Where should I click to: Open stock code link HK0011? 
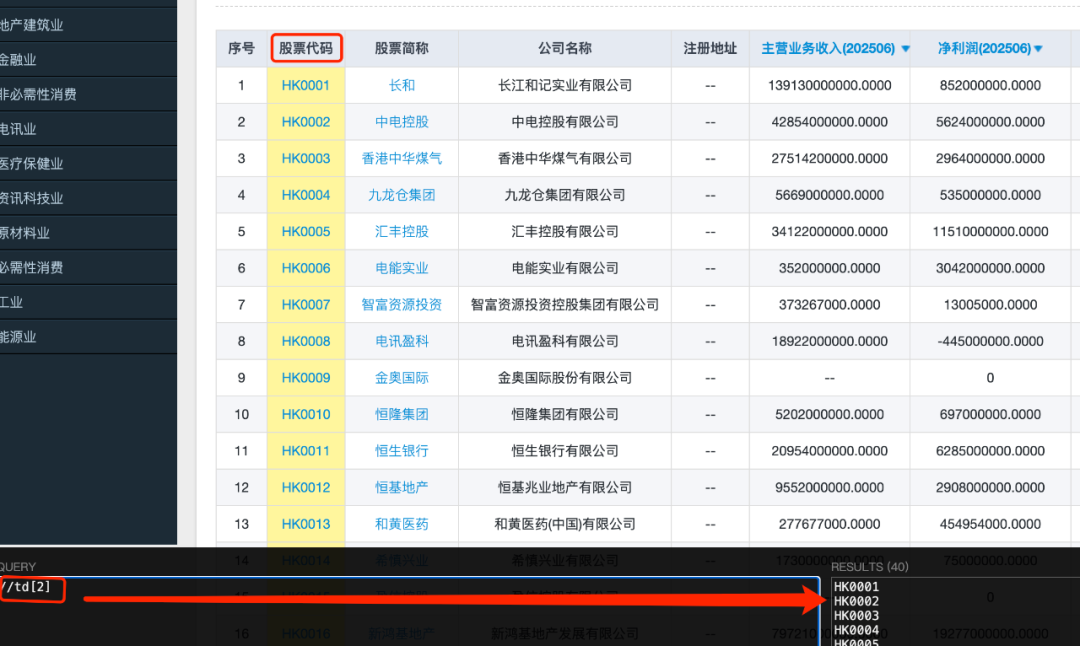point(306,450)
